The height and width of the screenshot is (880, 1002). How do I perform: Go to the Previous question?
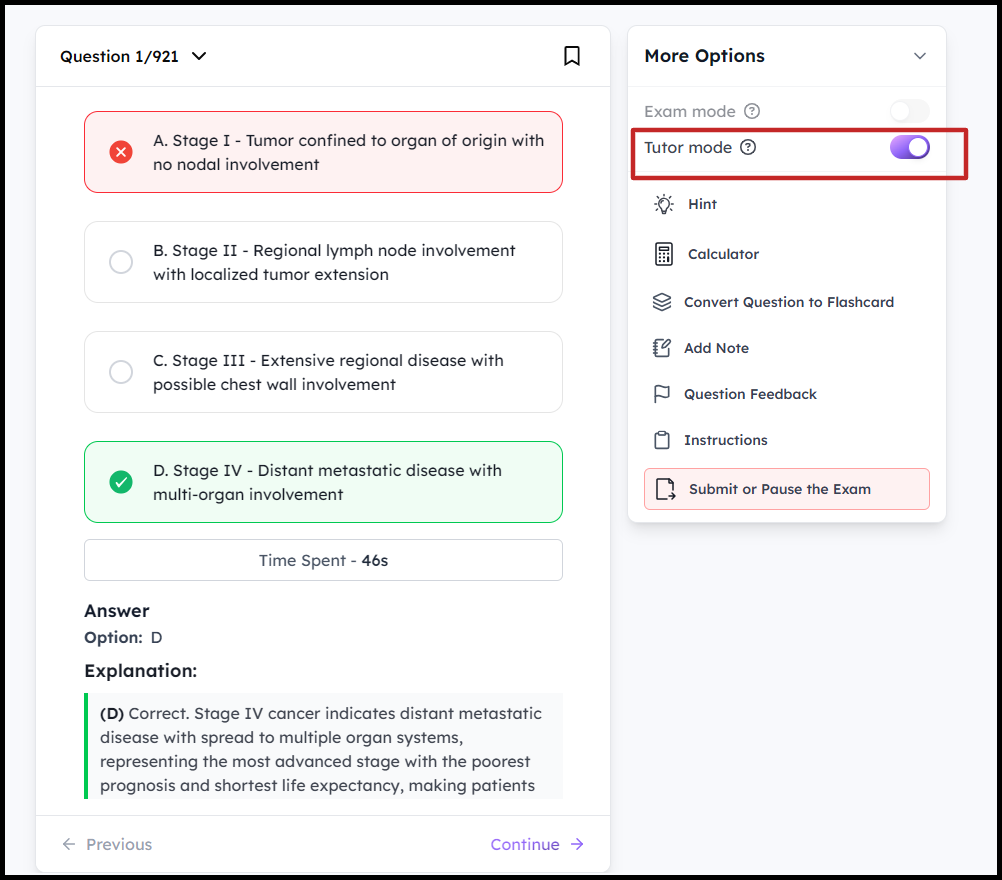(107, 844)
